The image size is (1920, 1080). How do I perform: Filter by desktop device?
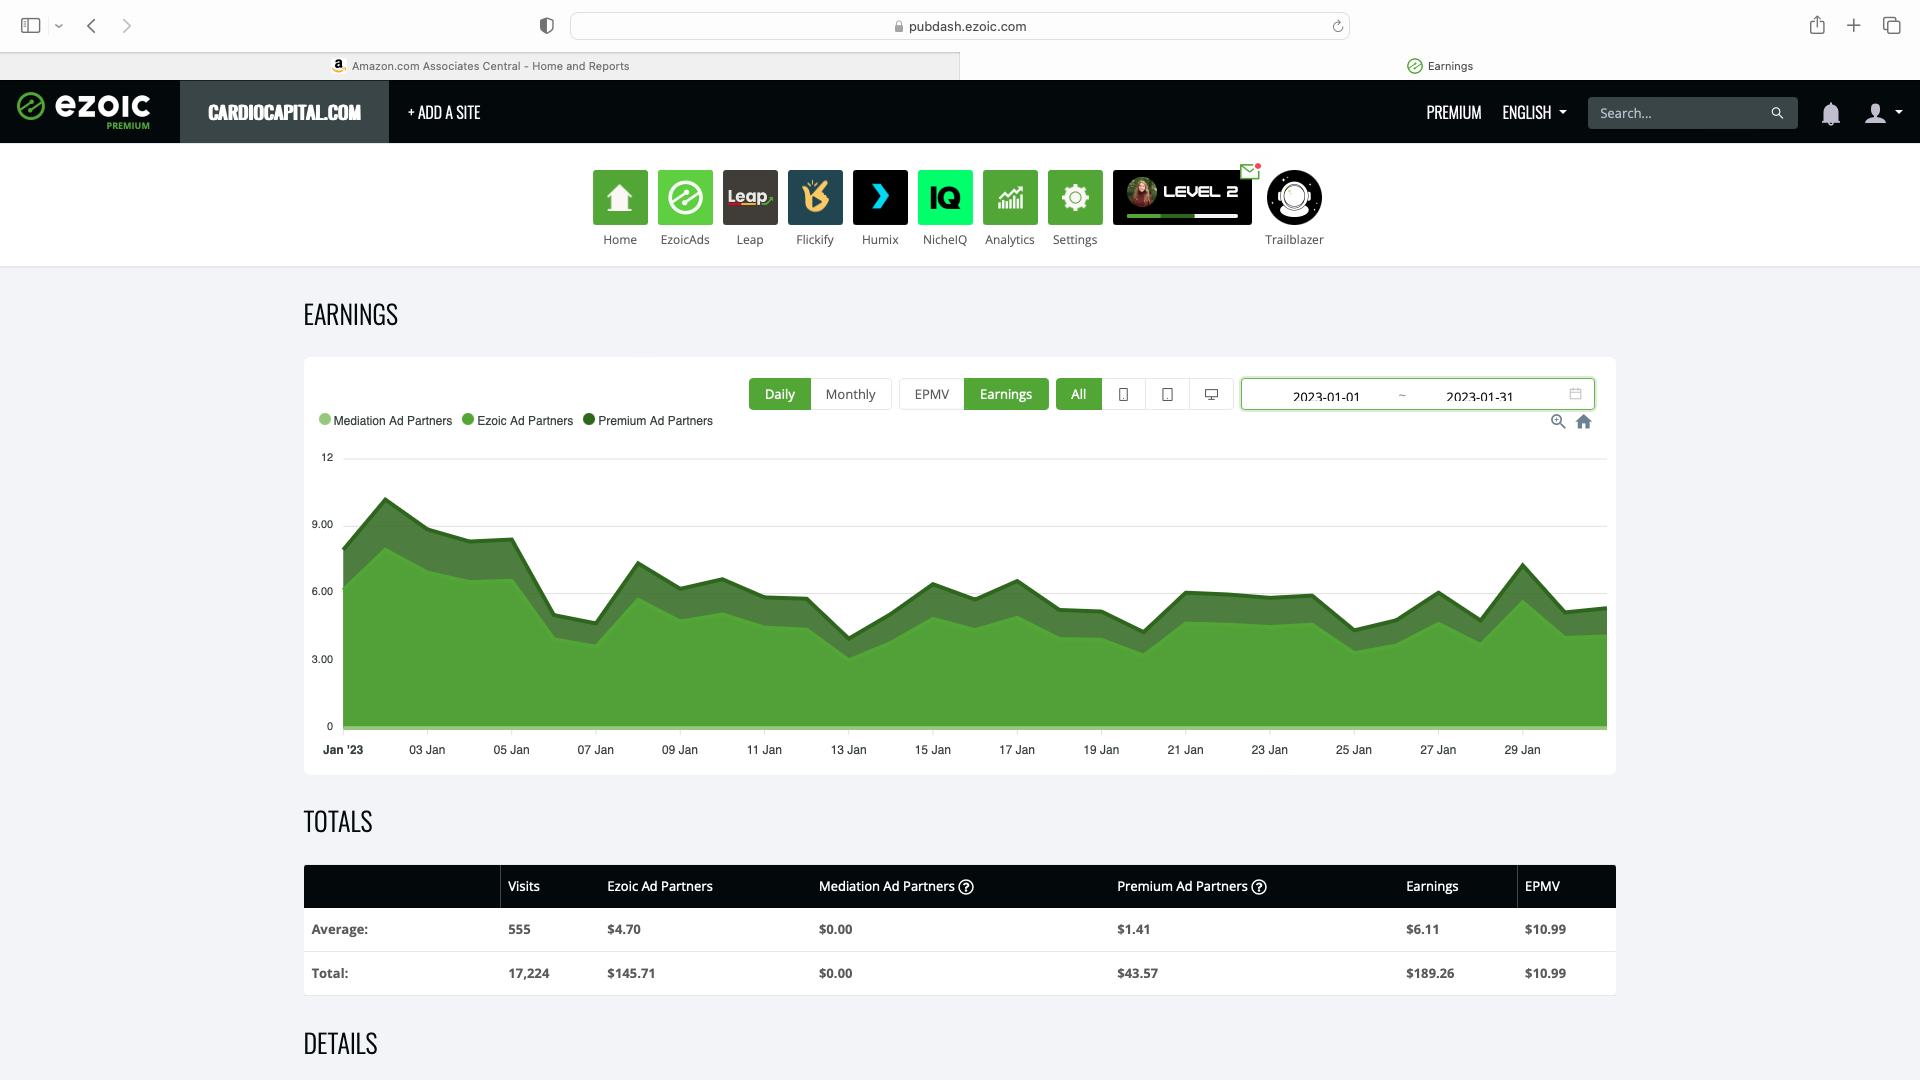[x=1211, y=394]
